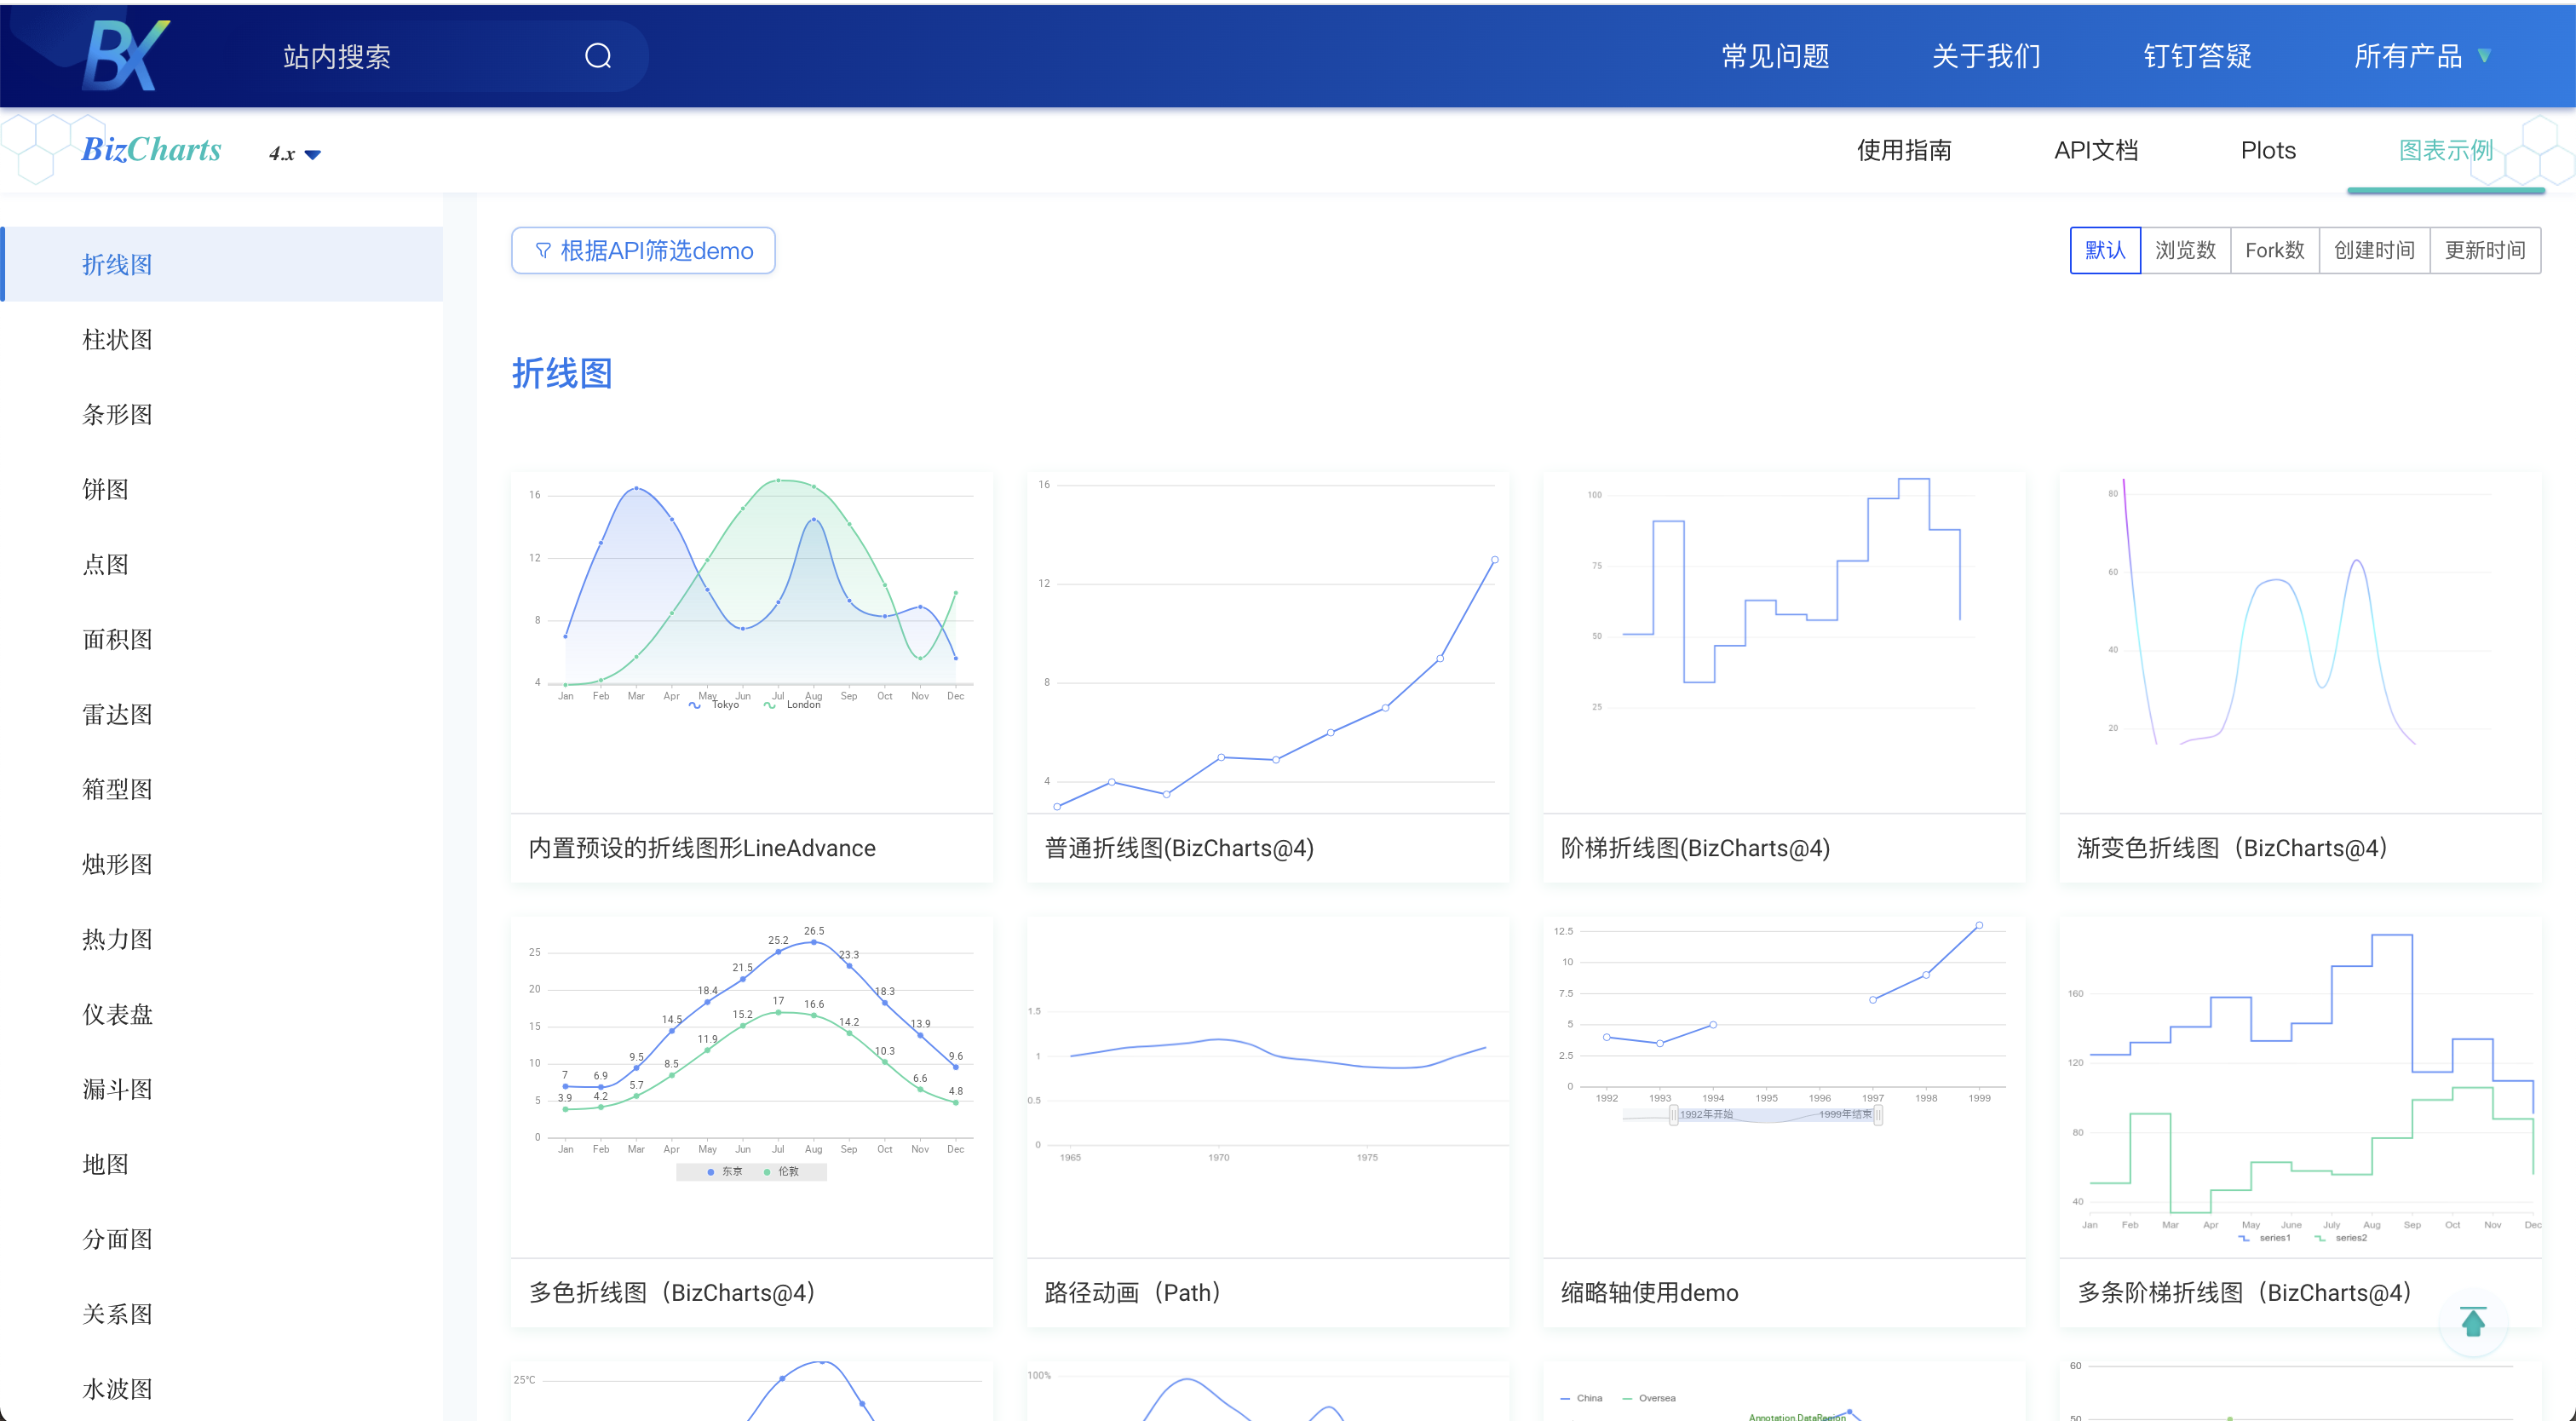
Task: Open the 路径动画 Path chart thumbnail
Action: point(1268,1087)
